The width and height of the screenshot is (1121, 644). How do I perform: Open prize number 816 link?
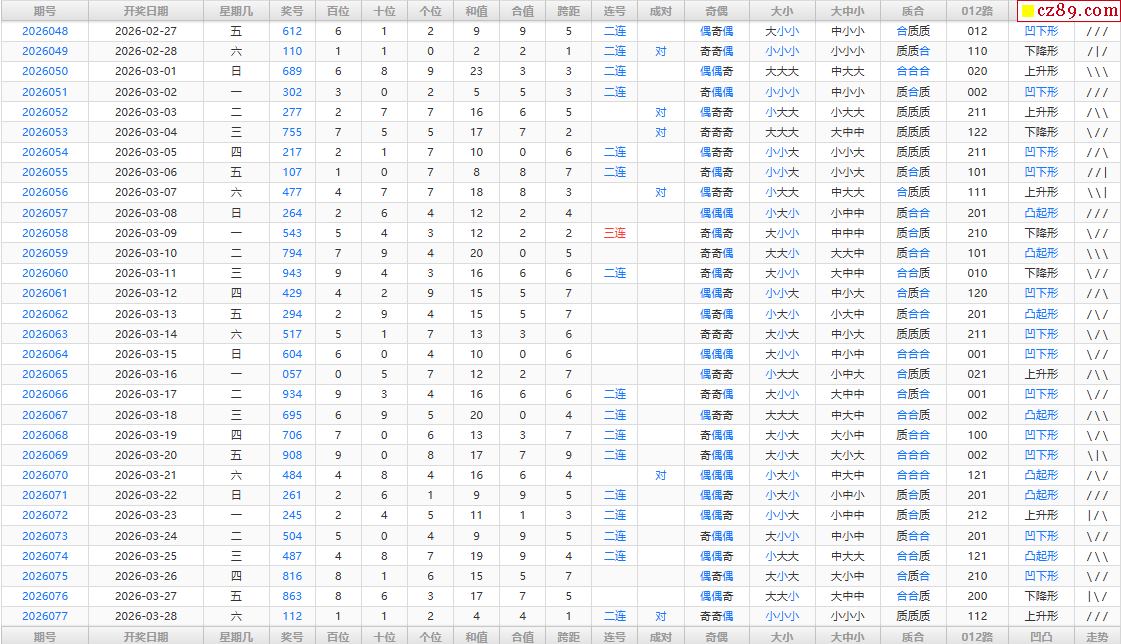292,576
